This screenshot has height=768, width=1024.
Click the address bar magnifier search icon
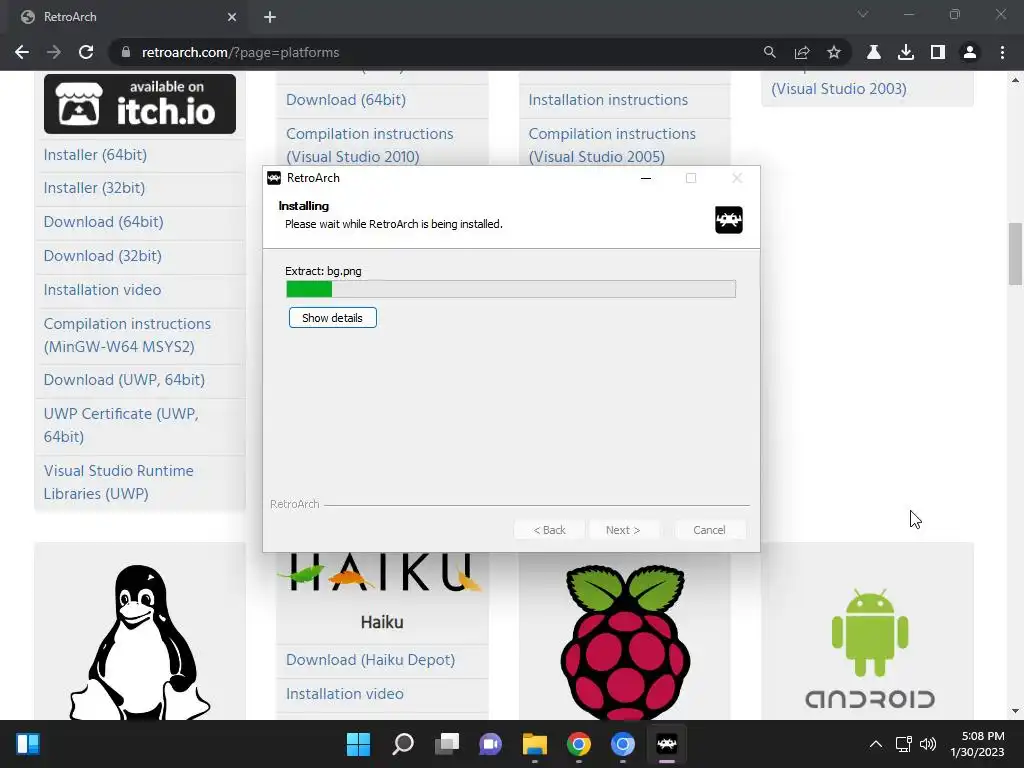click(x=769, y=52)
